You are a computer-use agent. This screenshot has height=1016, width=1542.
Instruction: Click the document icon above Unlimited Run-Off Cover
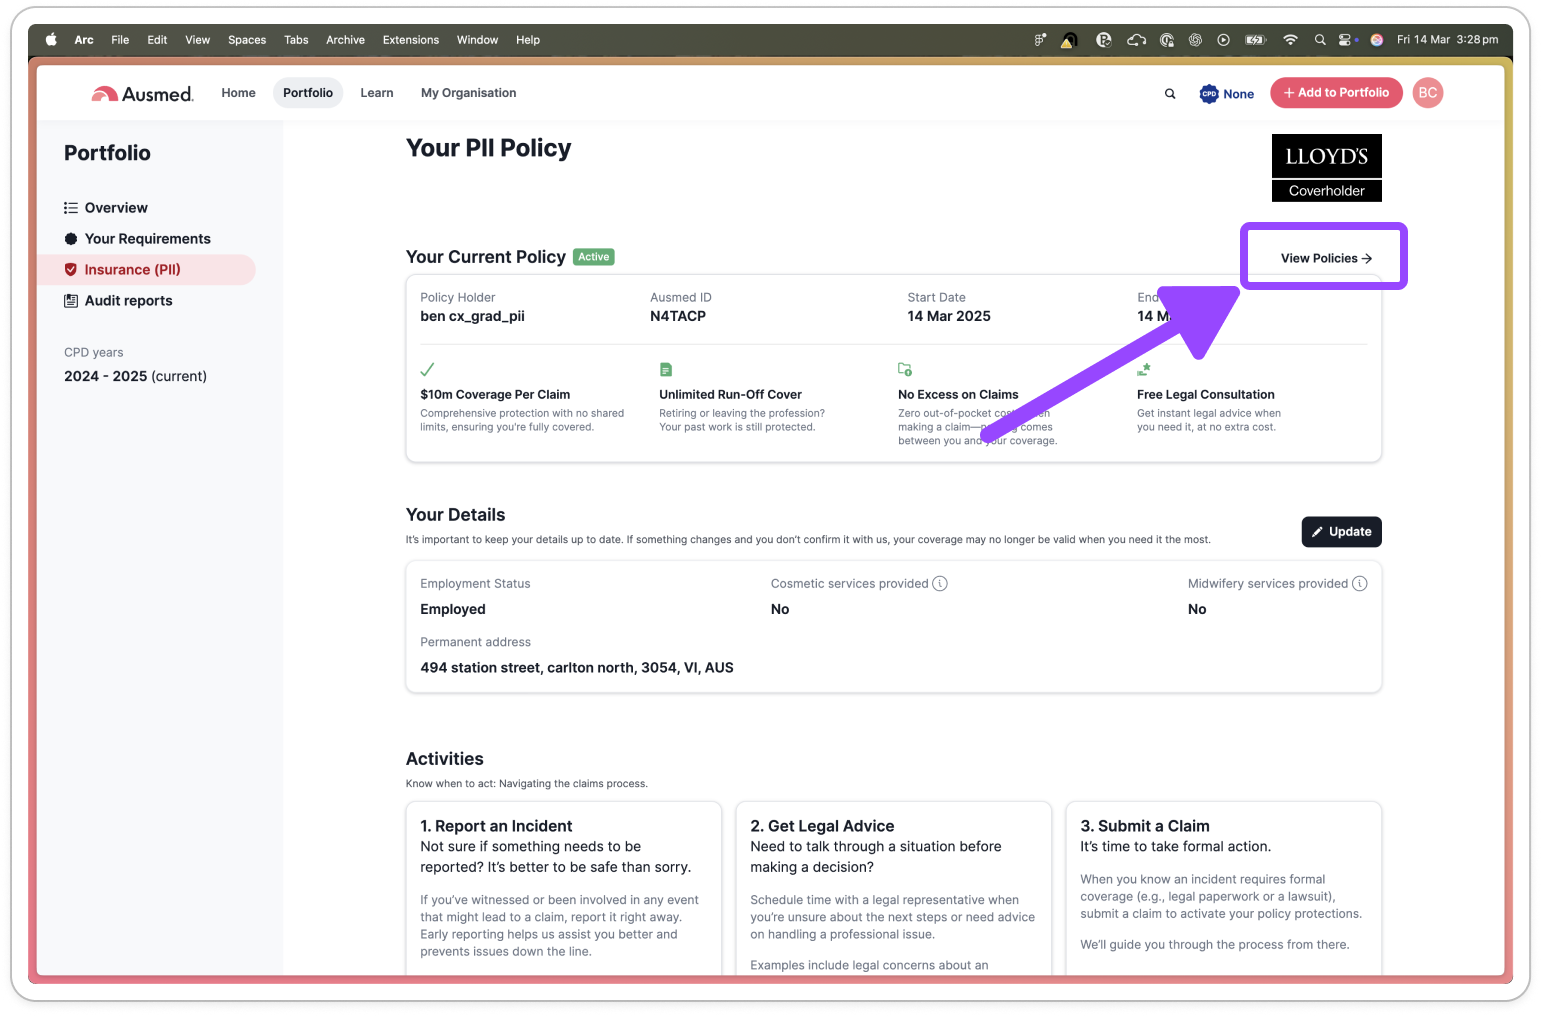tap(666, 369)
